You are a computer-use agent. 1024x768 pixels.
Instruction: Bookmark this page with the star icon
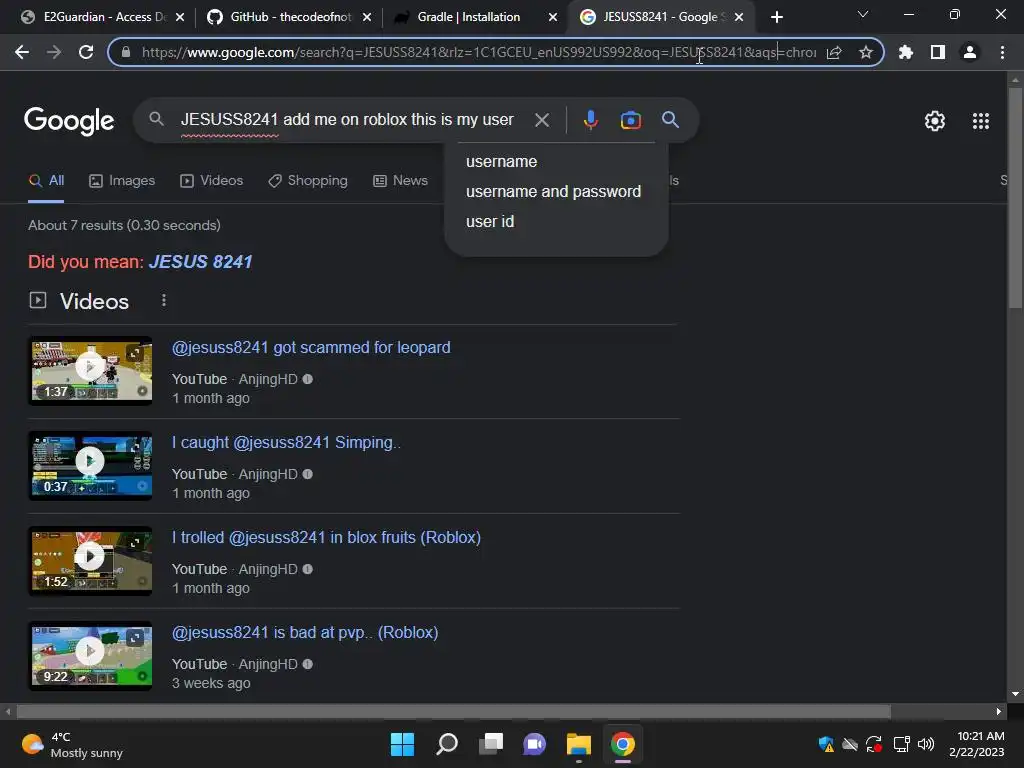(x=865, y=52)
